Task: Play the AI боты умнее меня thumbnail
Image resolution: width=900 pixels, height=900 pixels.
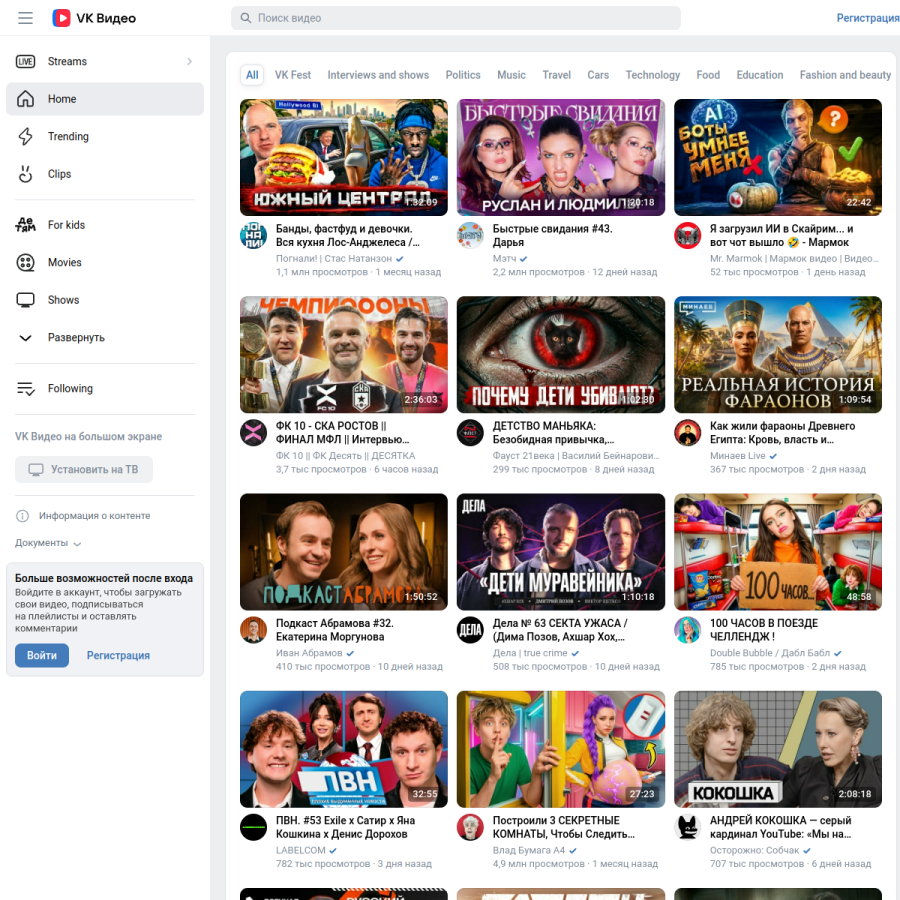Action: pos(778,157)
